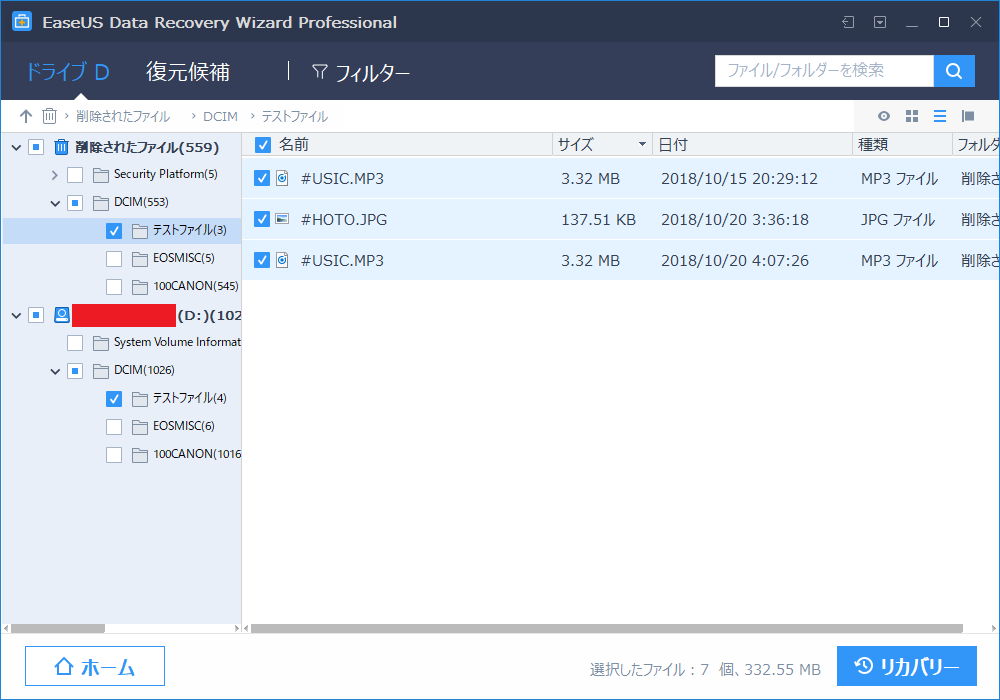Click the DCIM(553) folder icon
Viewport: 1000px width, 700px height.
pyautogui.click(x=100, y=203)
